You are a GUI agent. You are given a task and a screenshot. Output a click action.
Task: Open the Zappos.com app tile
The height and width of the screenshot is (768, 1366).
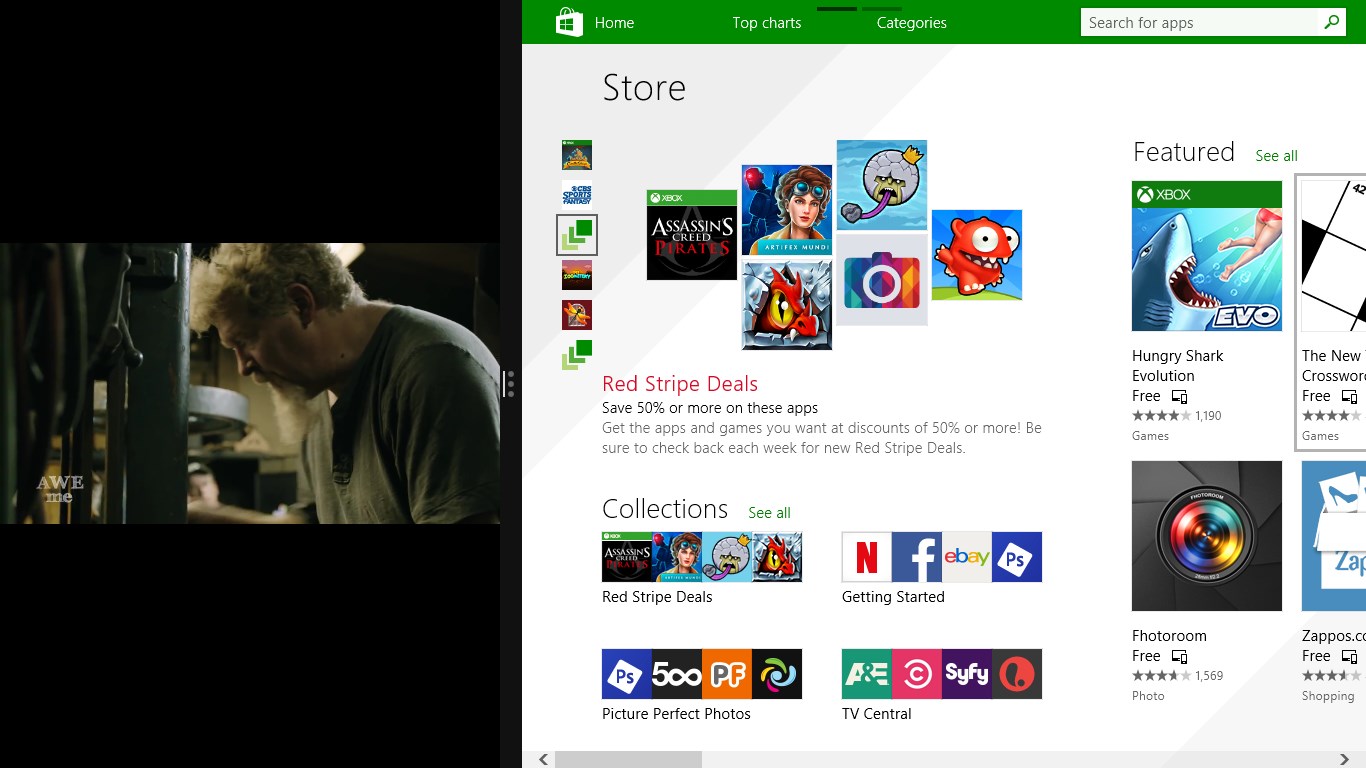[1334, 536]
